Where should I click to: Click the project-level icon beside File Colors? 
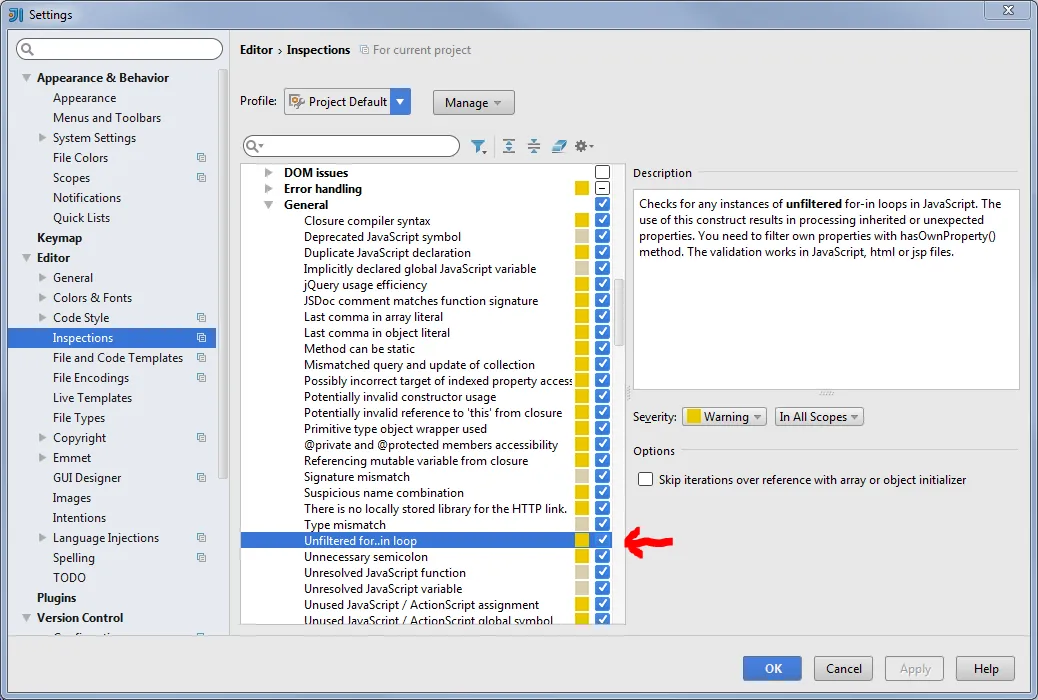(x=201, y=158)
